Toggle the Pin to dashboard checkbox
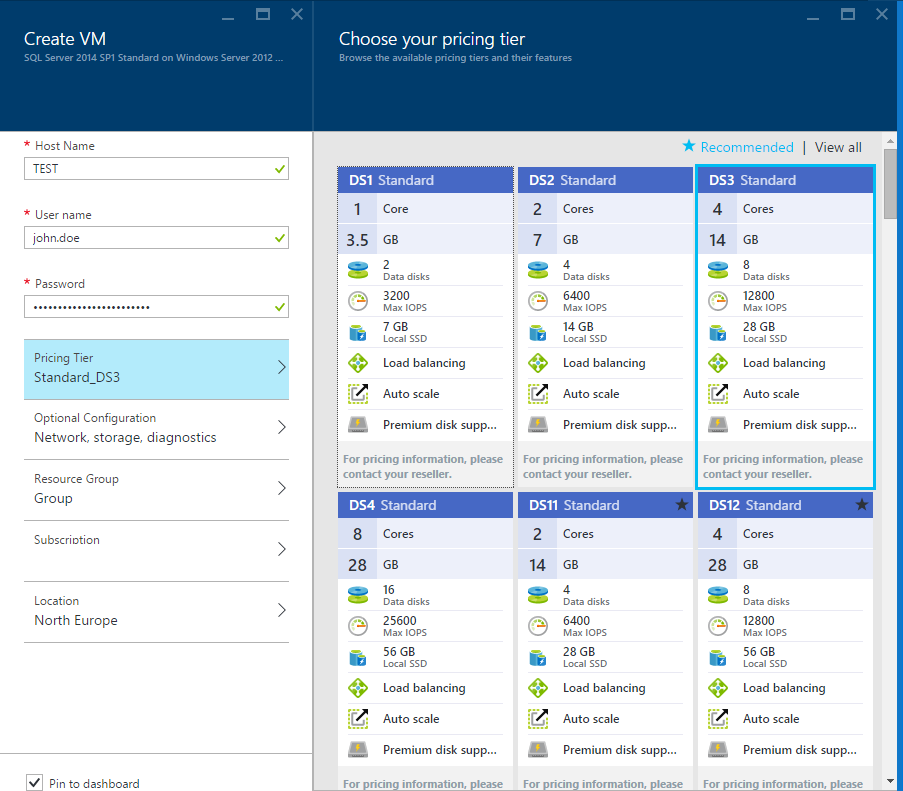903x791 pixels. click(x=35, y=782)
